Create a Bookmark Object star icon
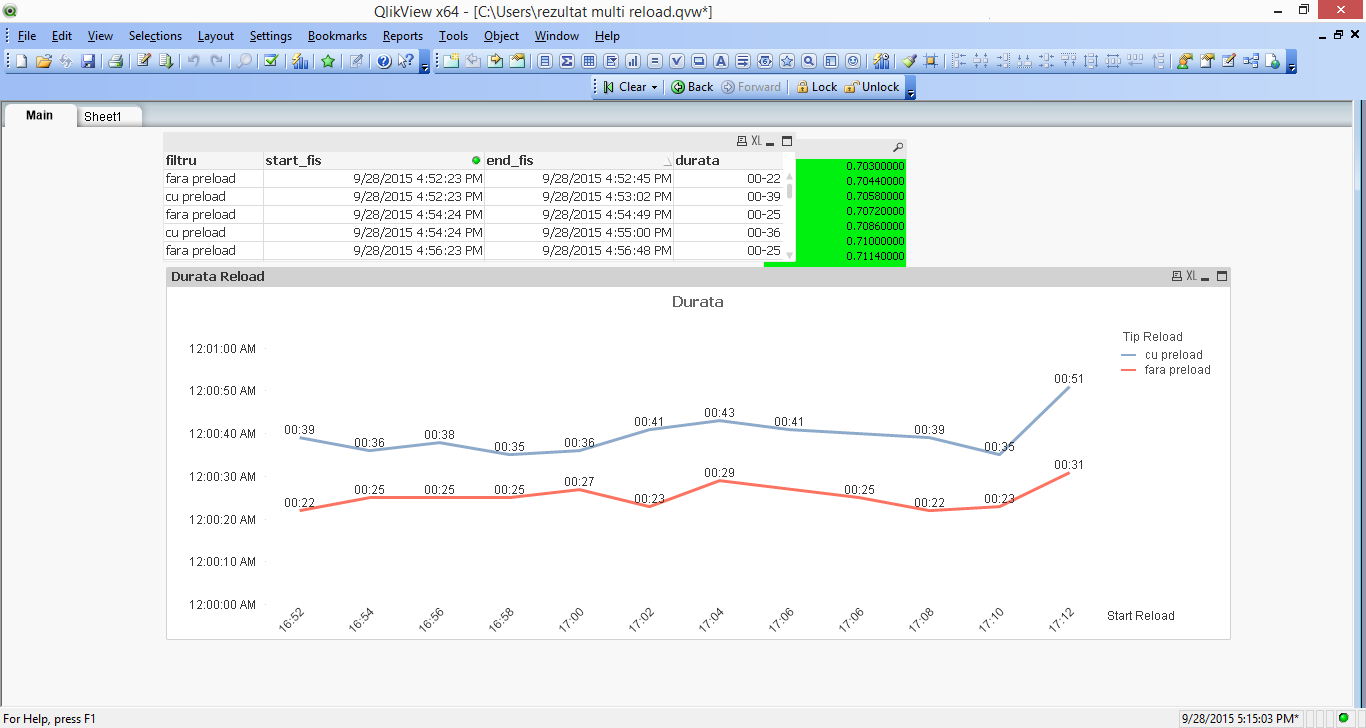 pyautogui.click(x=787, y=61)
